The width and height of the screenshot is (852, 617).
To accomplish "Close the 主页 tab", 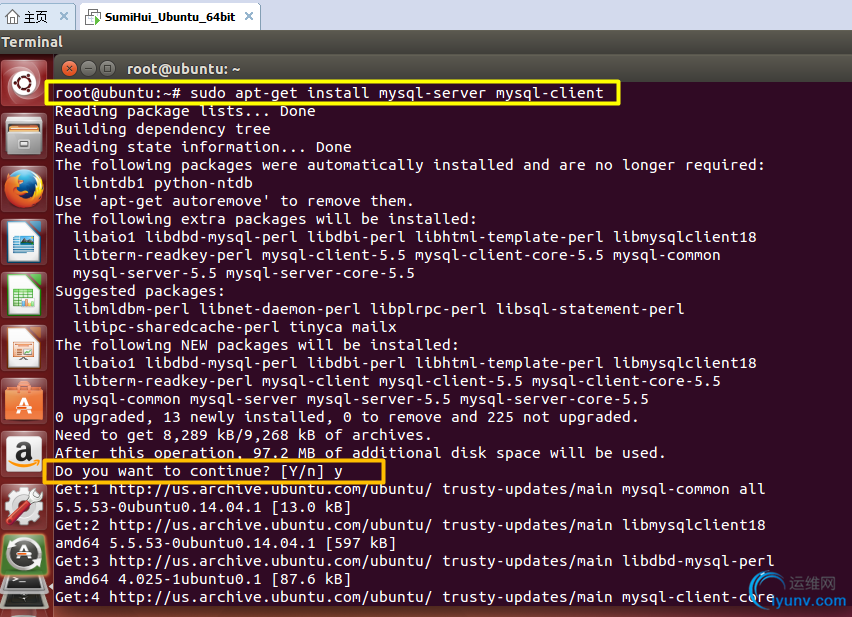I will pyautogui.click(x=64, y=16).
